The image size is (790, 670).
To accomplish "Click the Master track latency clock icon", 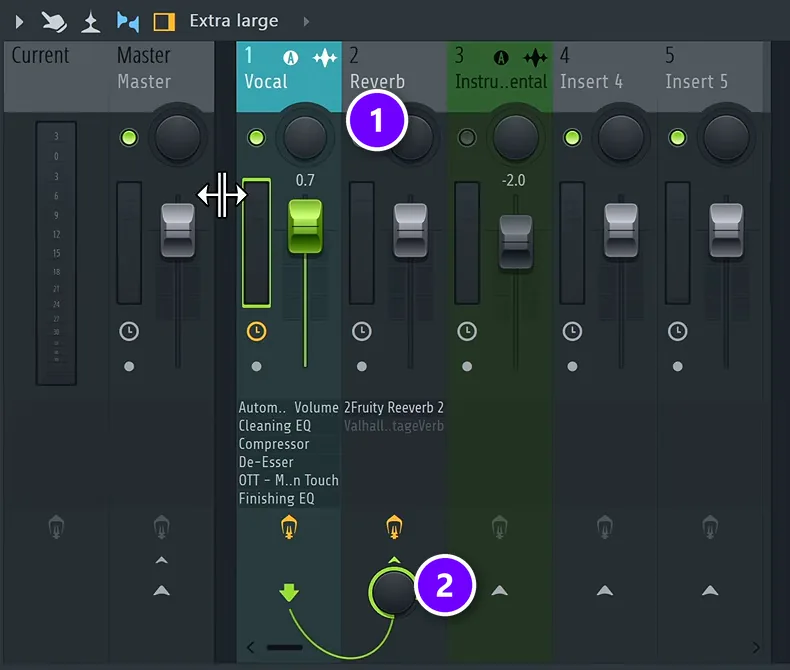I will tap(129, 331).
